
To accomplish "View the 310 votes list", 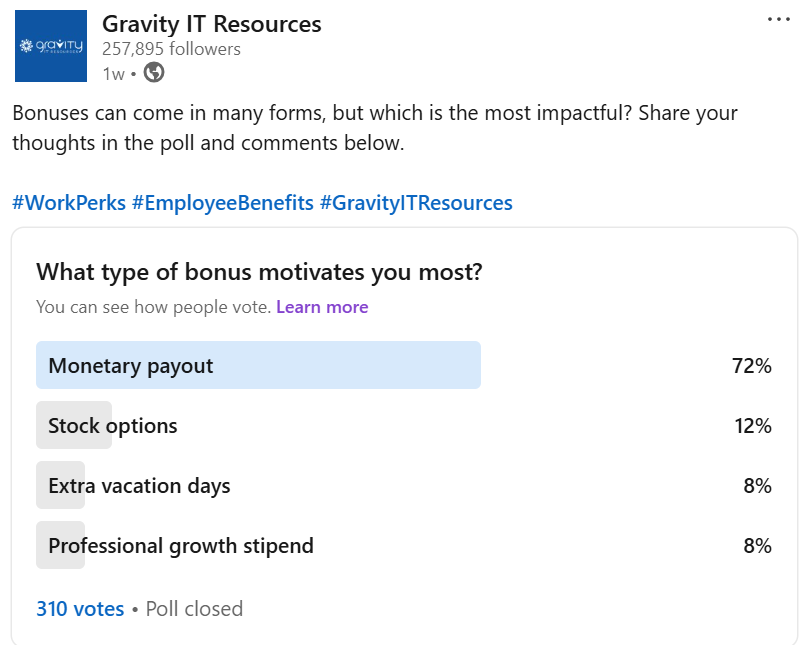I will pos(80,609).
